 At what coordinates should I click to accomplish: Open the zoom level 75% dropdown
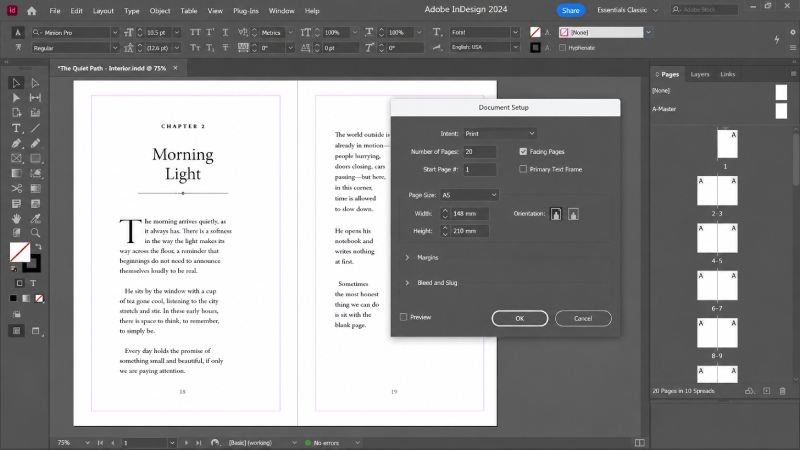(x=87, y=443)
